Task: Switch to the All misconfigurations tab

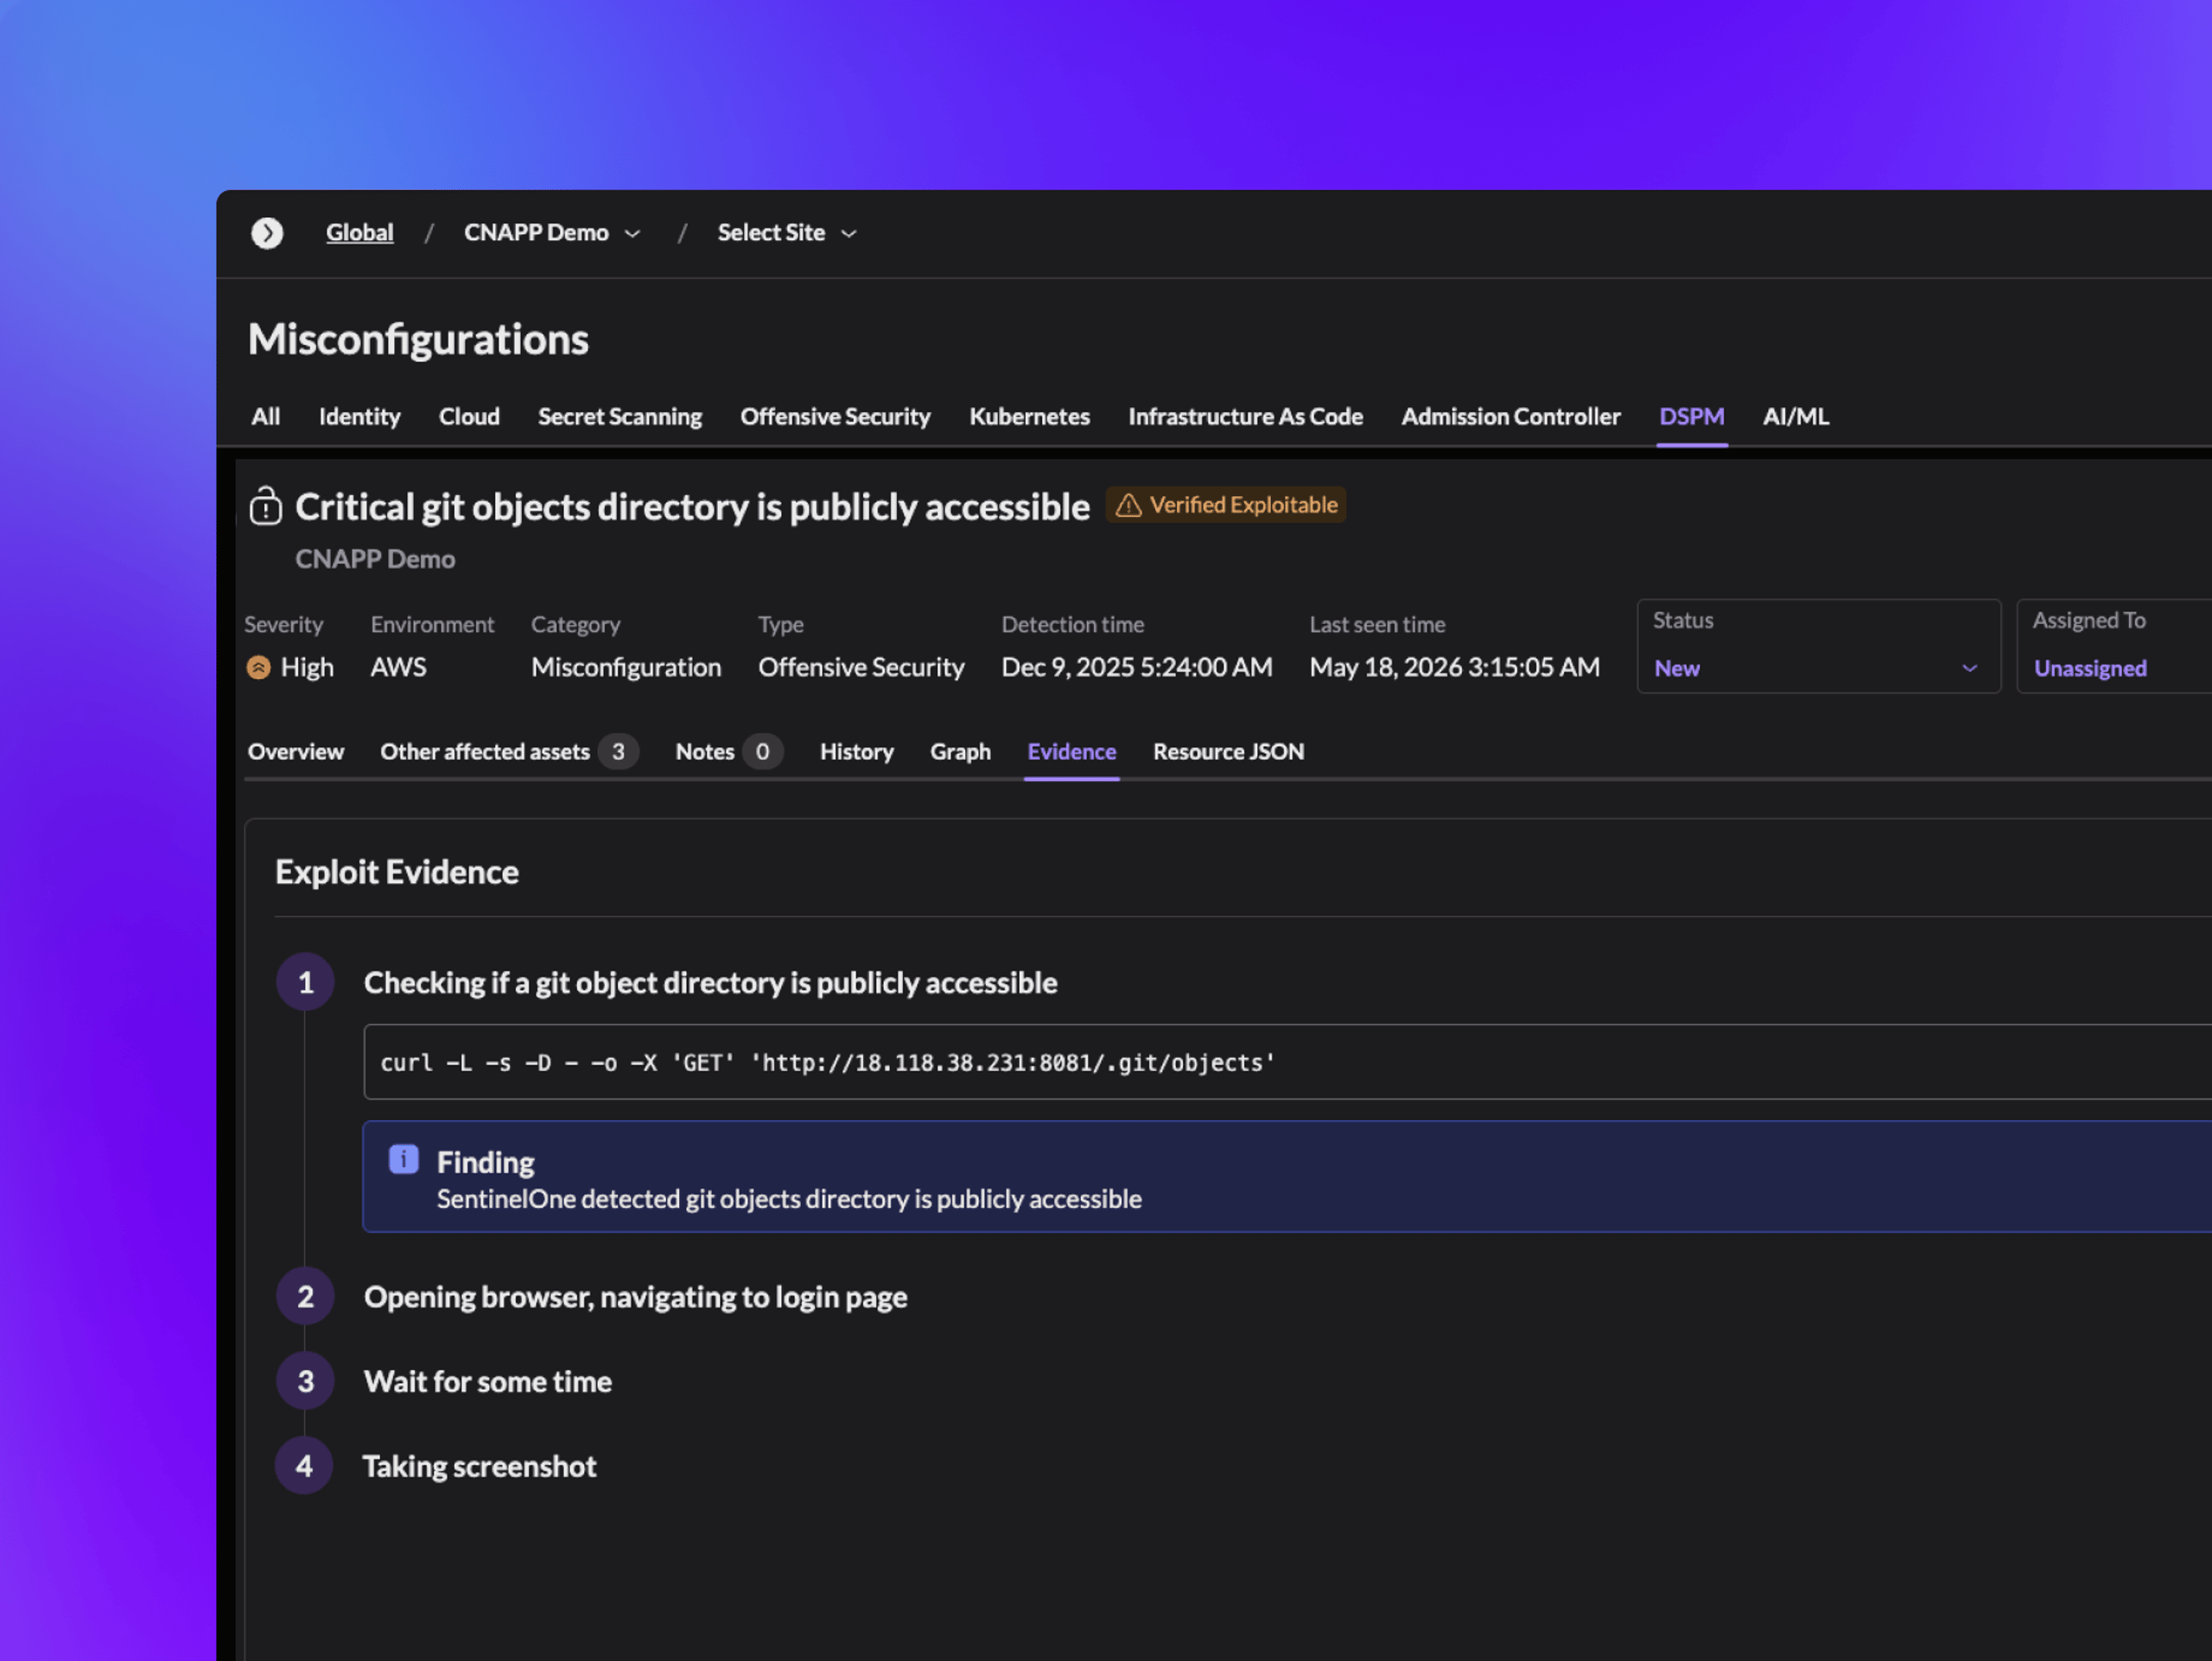Action: 265,417
